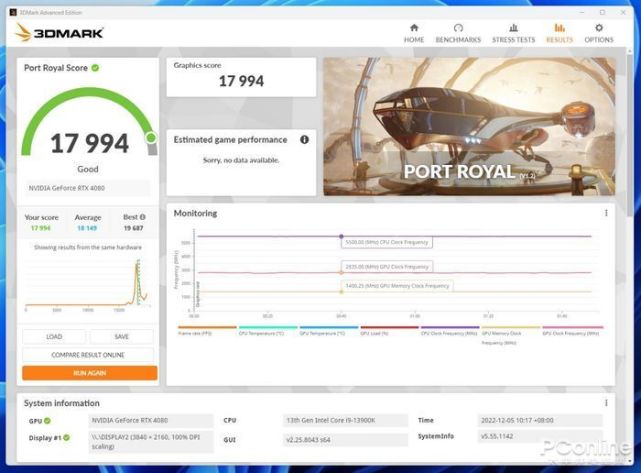Screen dimensions: 641x473
Task: Click the 3DMark logo
Action: [x=60, y=32]
